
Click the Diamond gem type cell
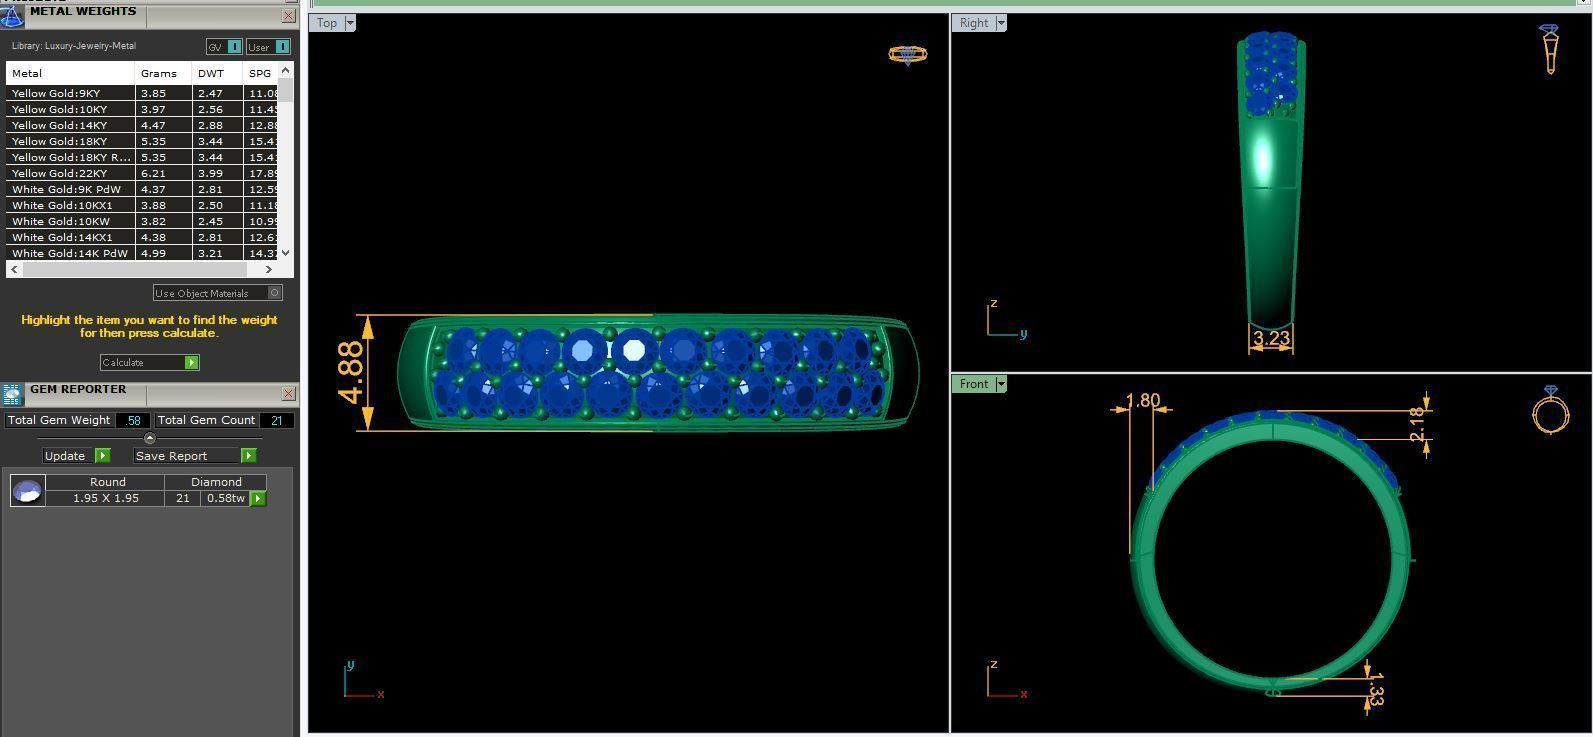point(216,482)
